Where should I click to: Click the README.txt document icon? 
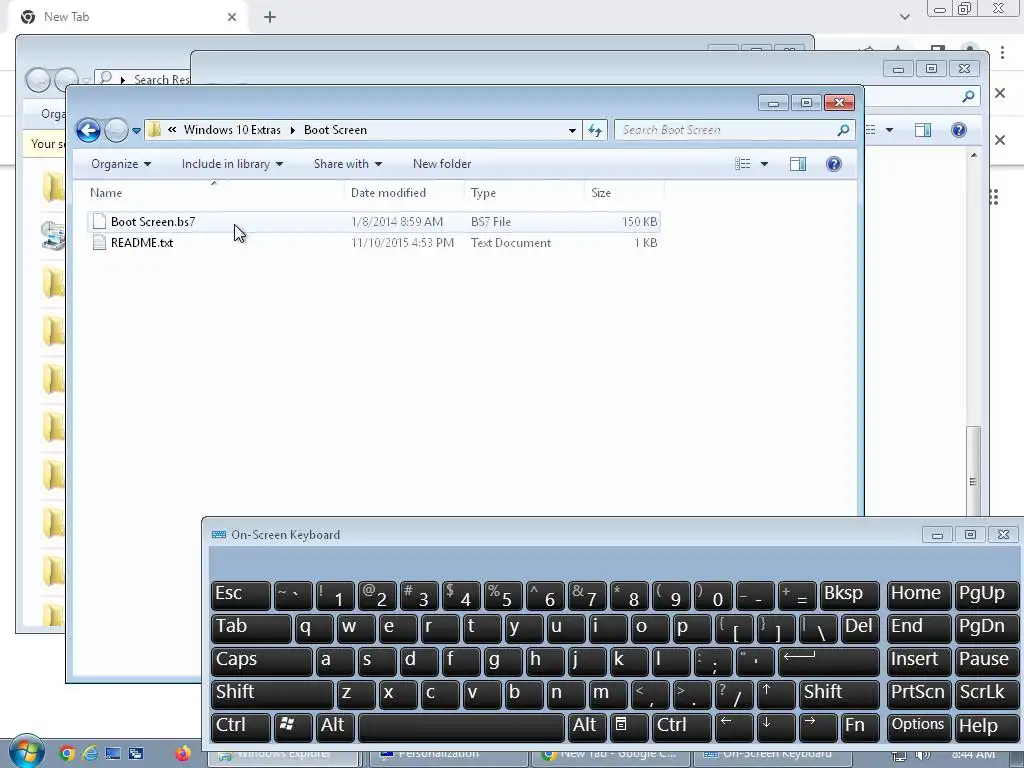(x=99, y=243)
